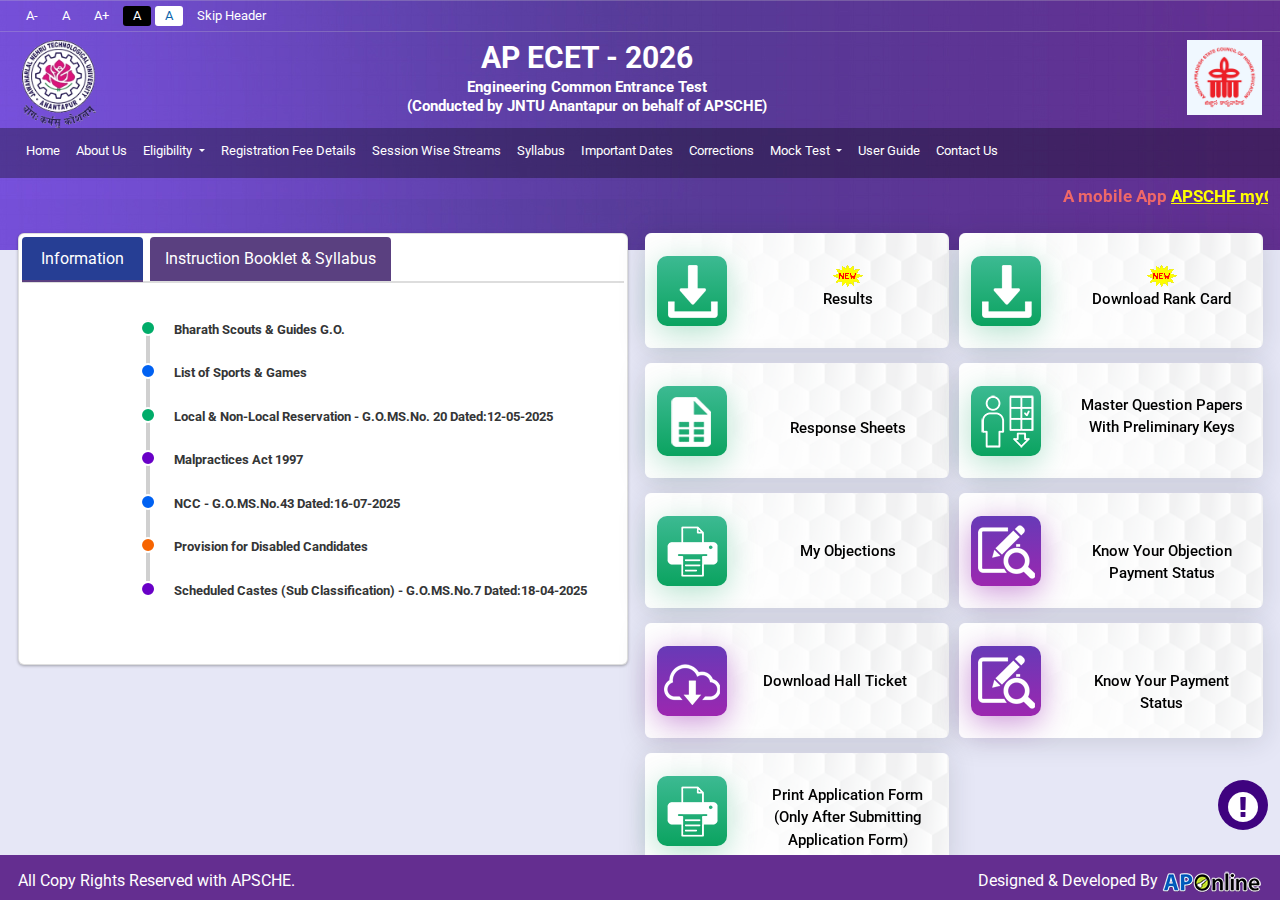
Task: Click the JNTU Anantapur logo
Action: click(59, 82)
